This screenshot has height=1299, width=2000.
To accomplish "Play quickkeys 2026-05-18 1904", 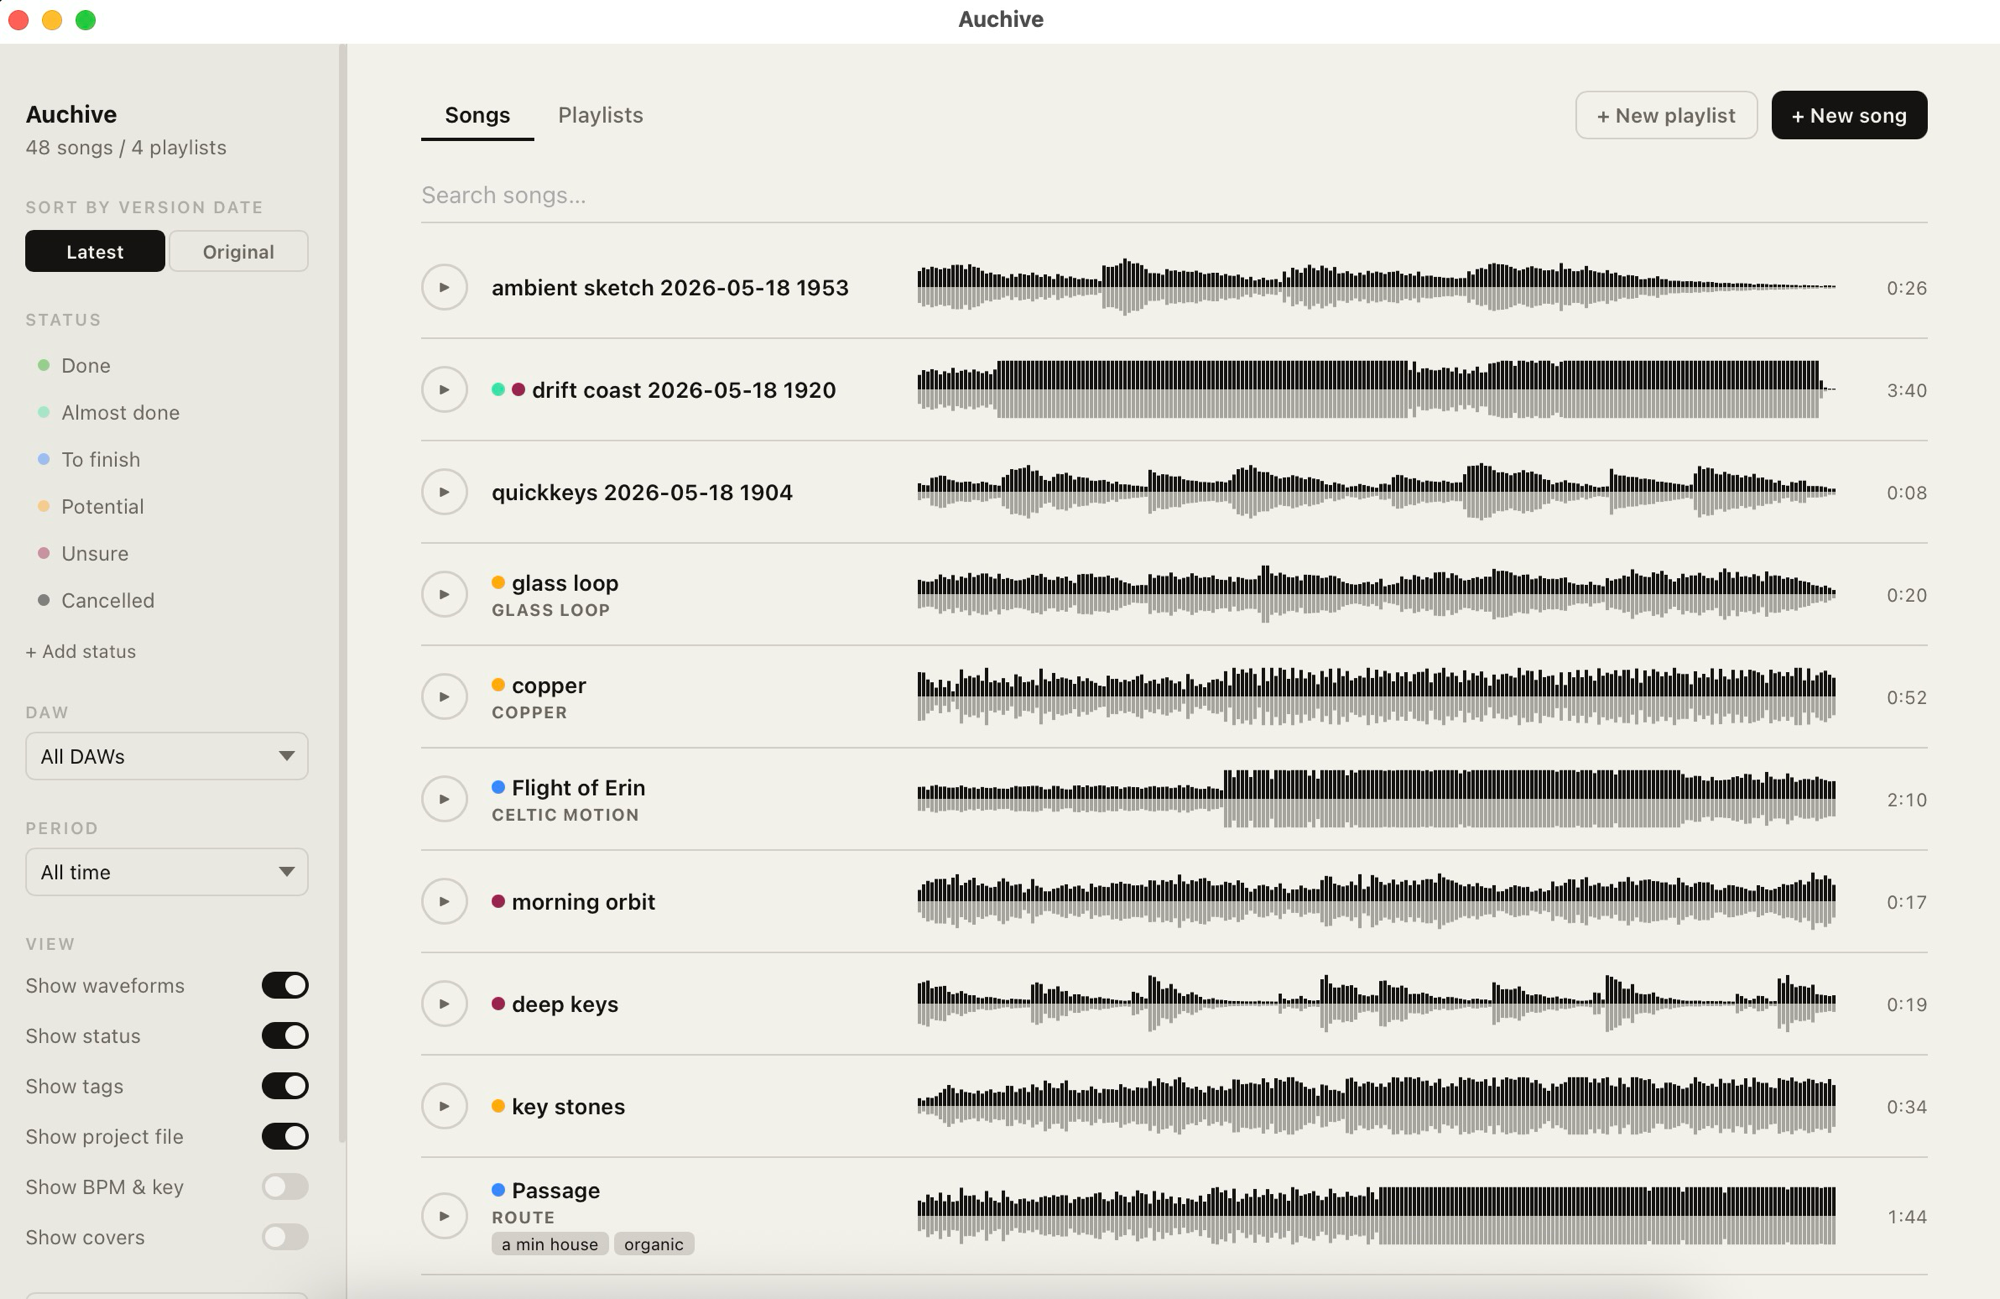I will 444,492.
